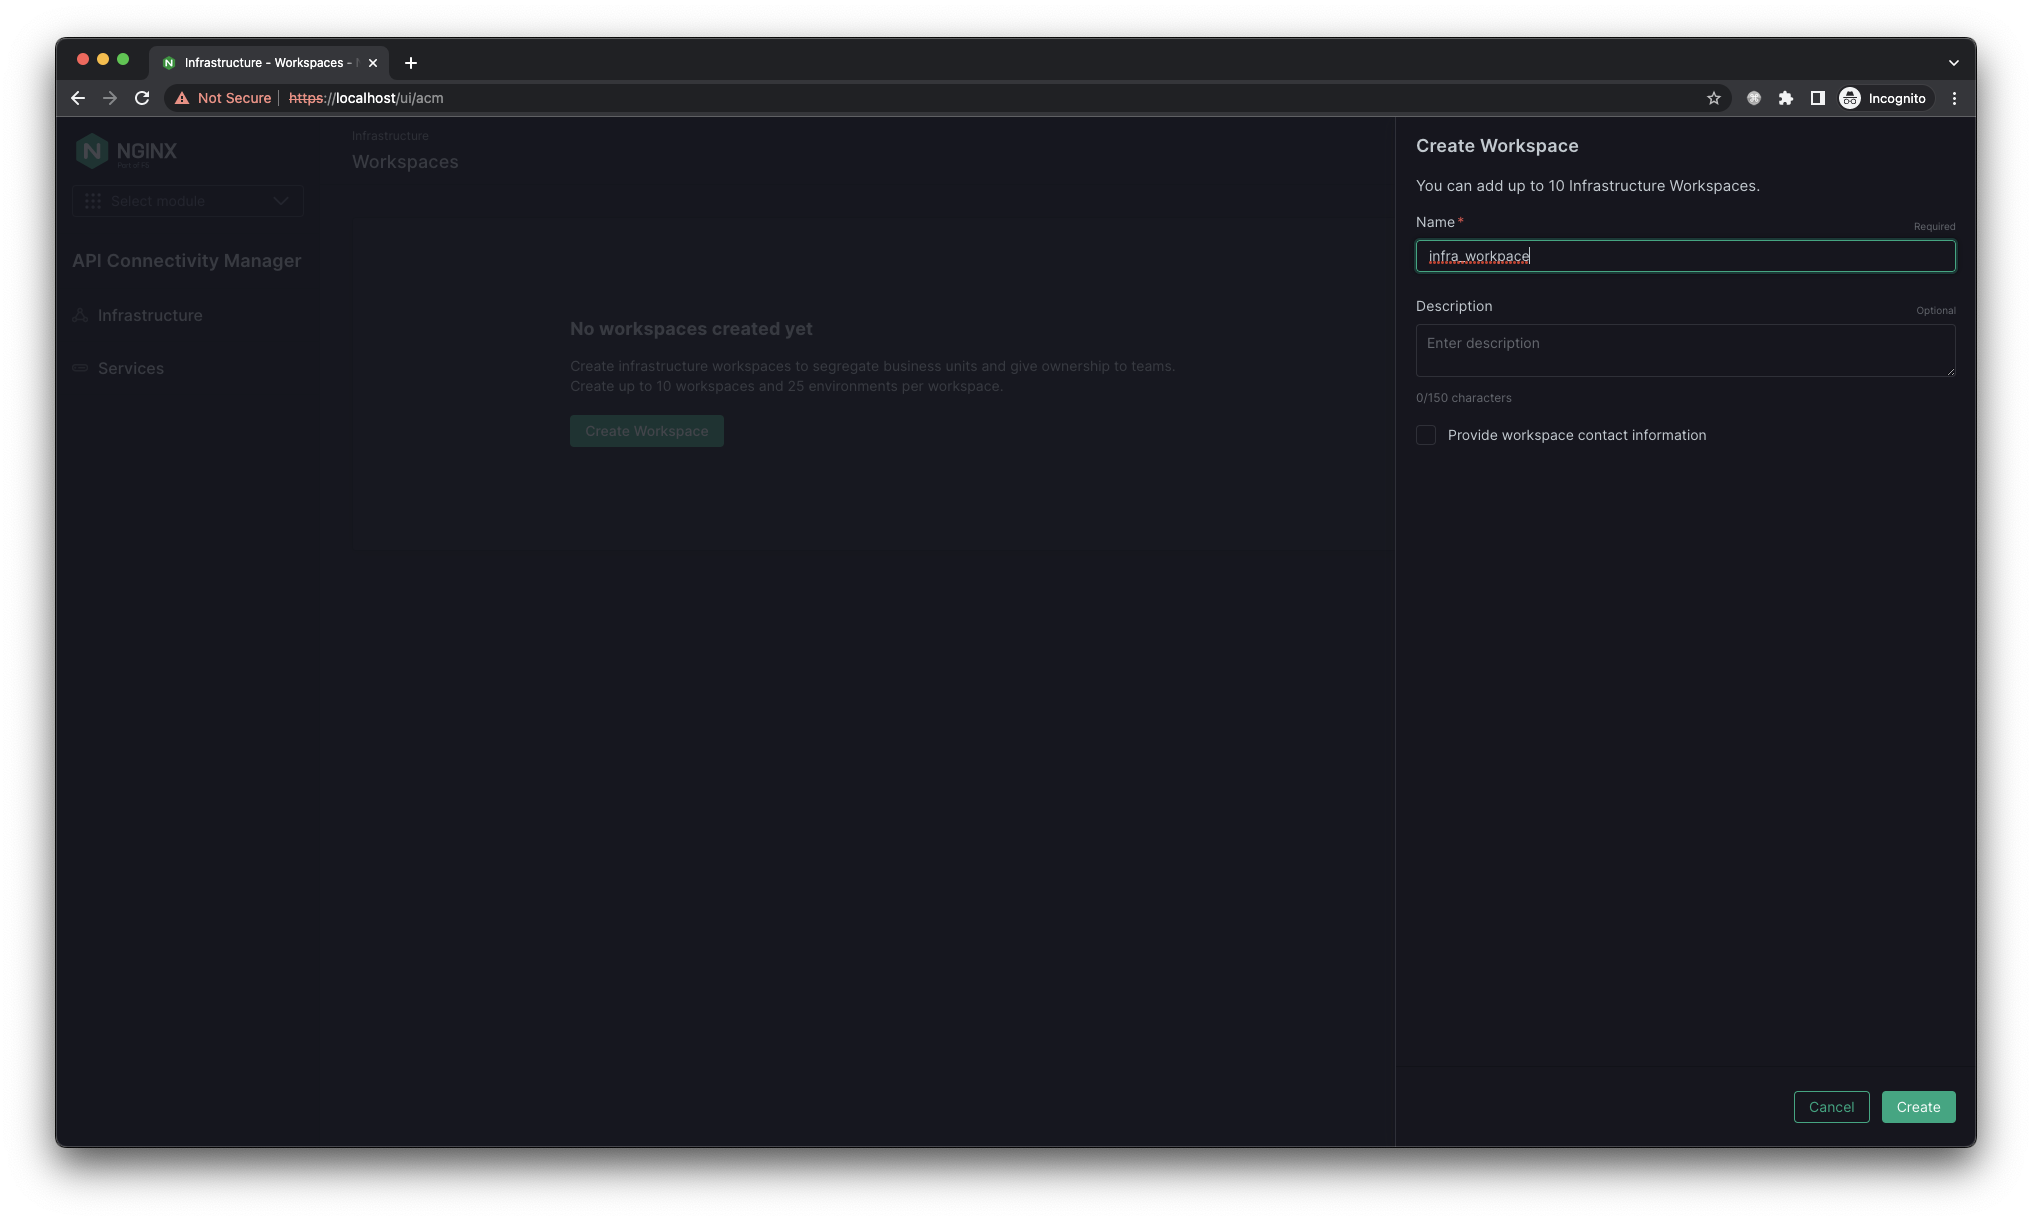Open Infrastructure in the sidebar
Screen dimensions: 2032x1221
[150, 315]
